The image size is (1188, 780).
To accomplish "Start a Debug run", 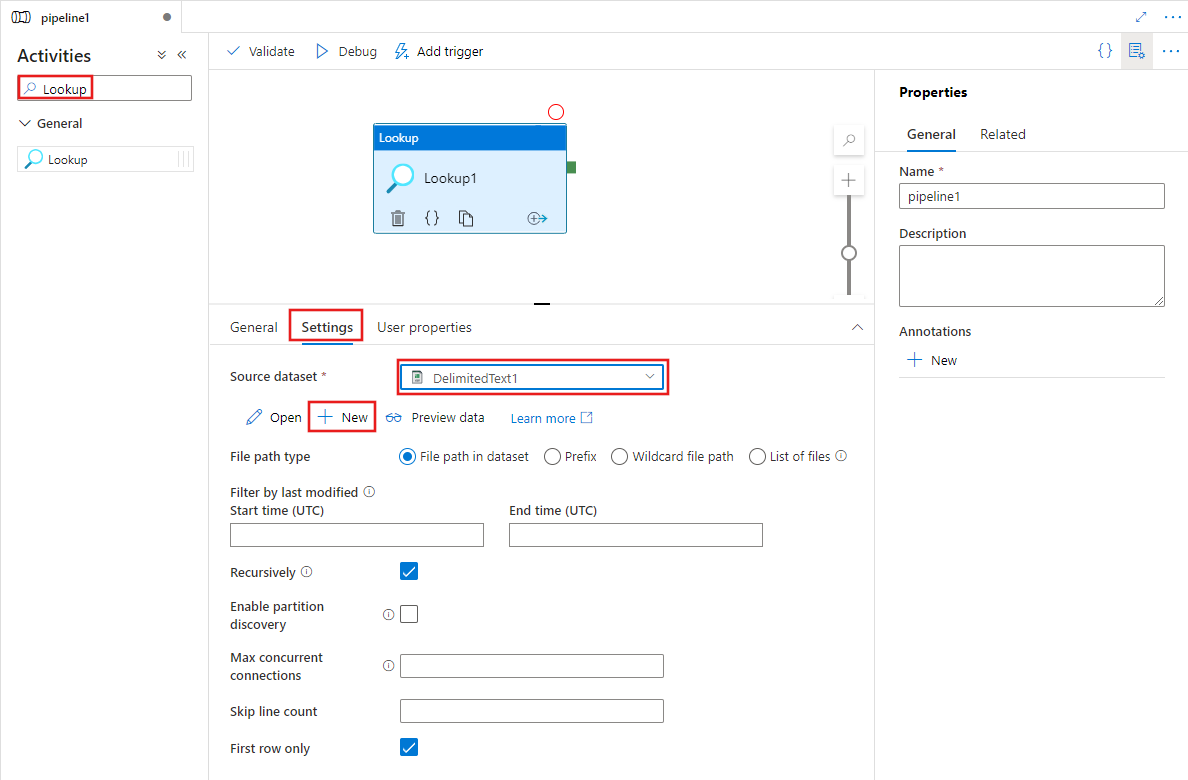I will pyautogui.click(x=345, y=51).
